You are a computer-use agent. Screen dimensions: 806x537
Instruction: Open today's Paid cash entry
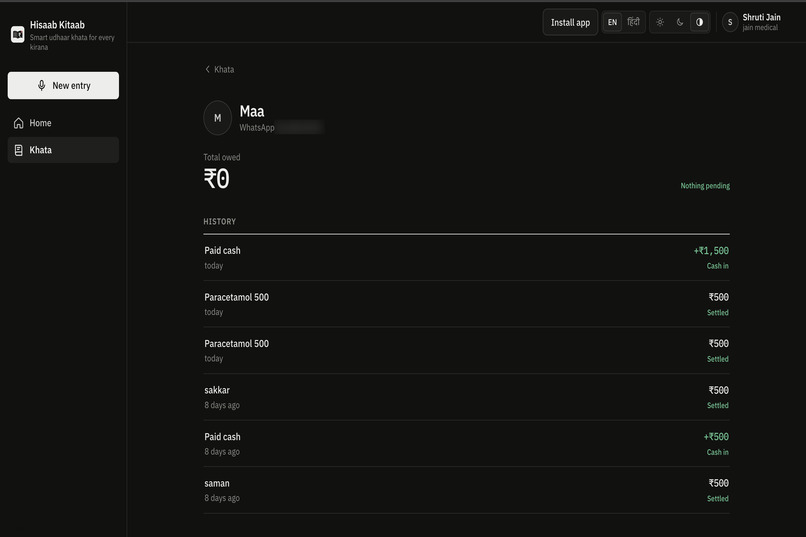point(466,257)
